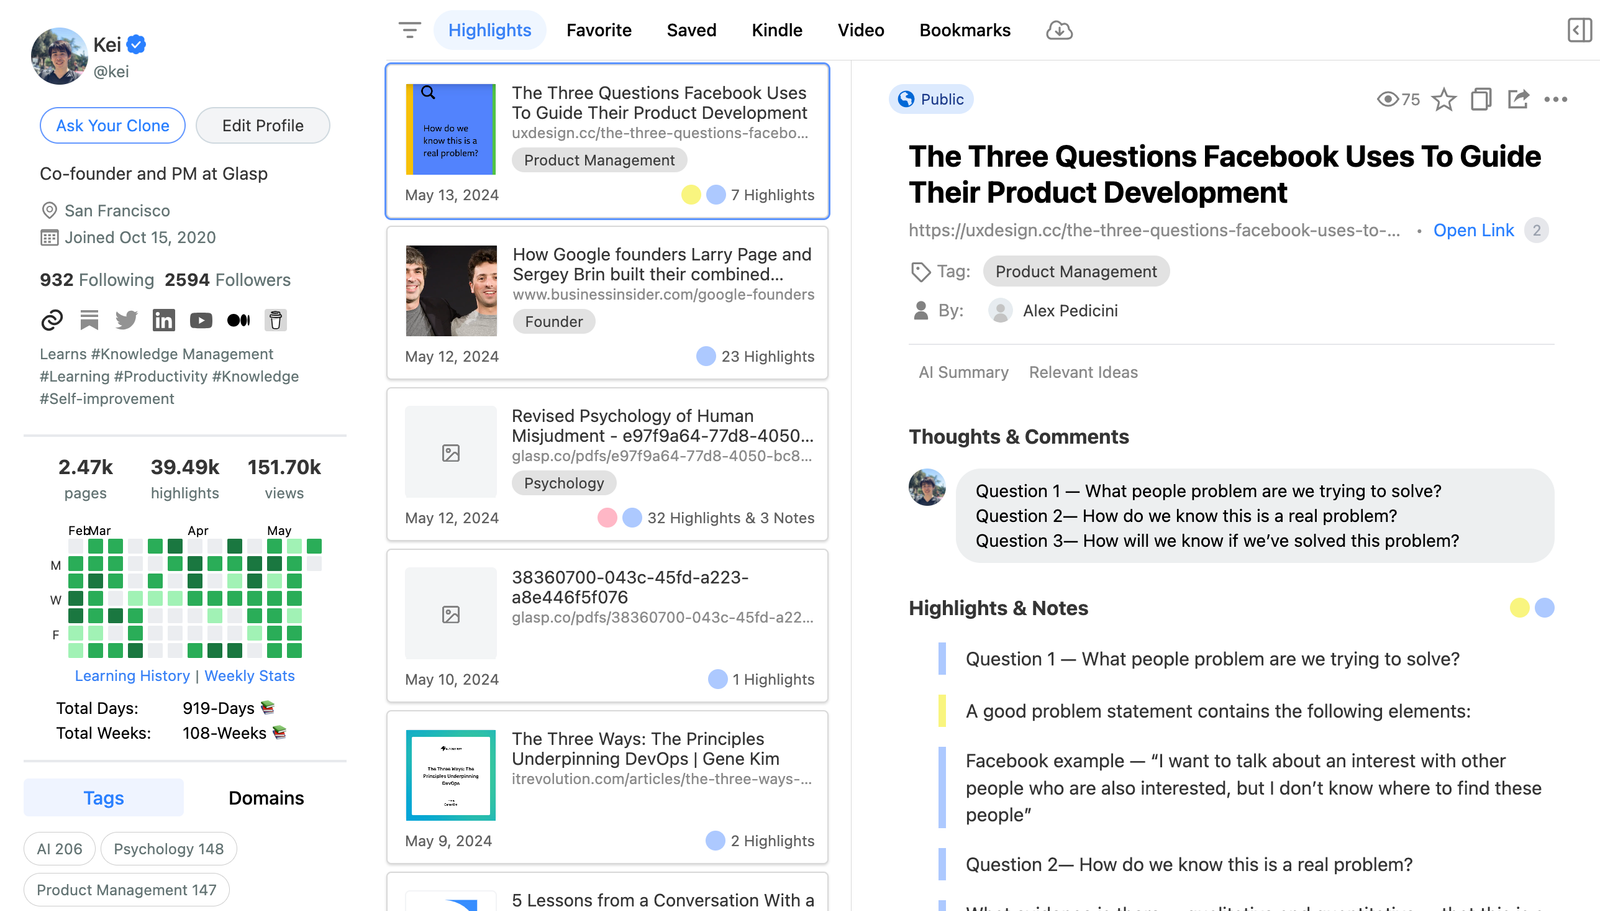Open The Three Ways DevOps article thumbnail
1600x911 pixels.
point(451,775)
